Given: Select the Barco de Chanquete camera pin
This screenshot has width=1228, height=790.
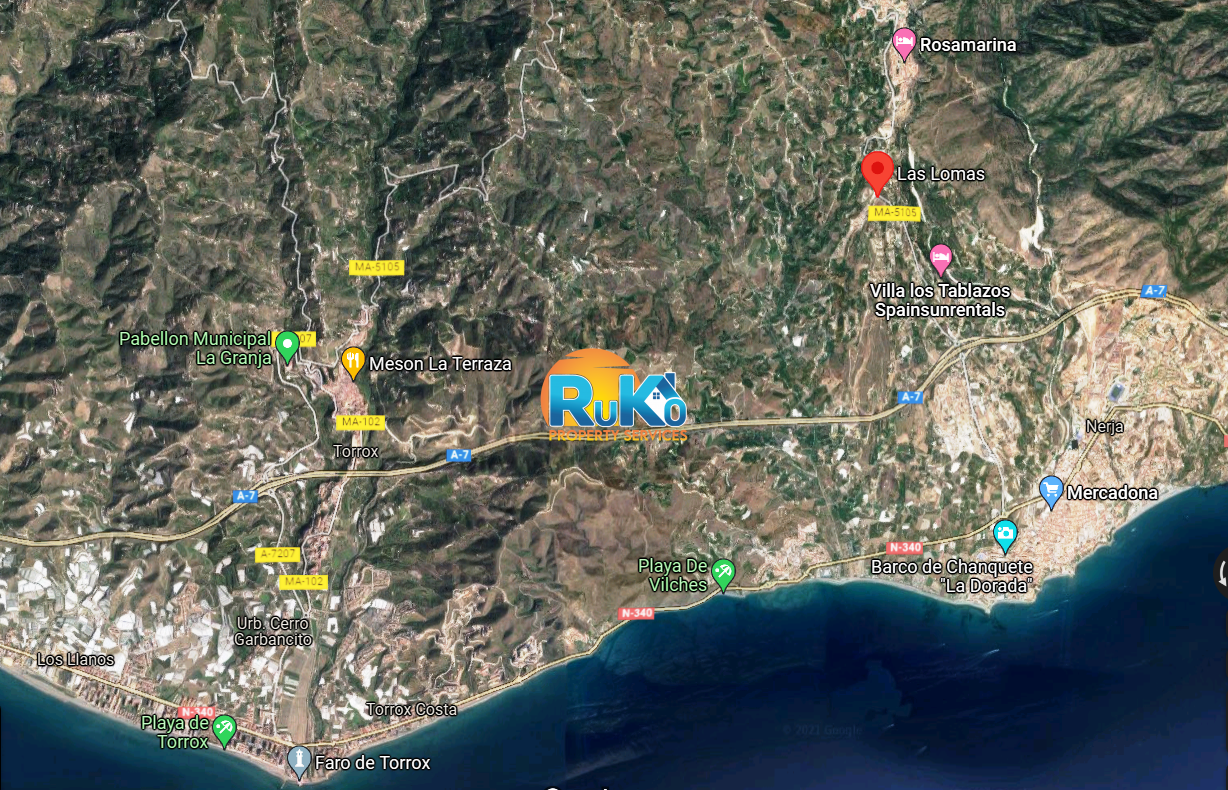Looking at the screenshot, I should (1005, 537).
